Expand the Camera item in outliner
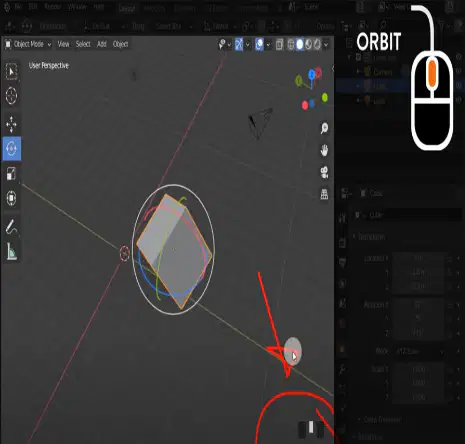Screen dimensions: 465x444 point(358,72)
